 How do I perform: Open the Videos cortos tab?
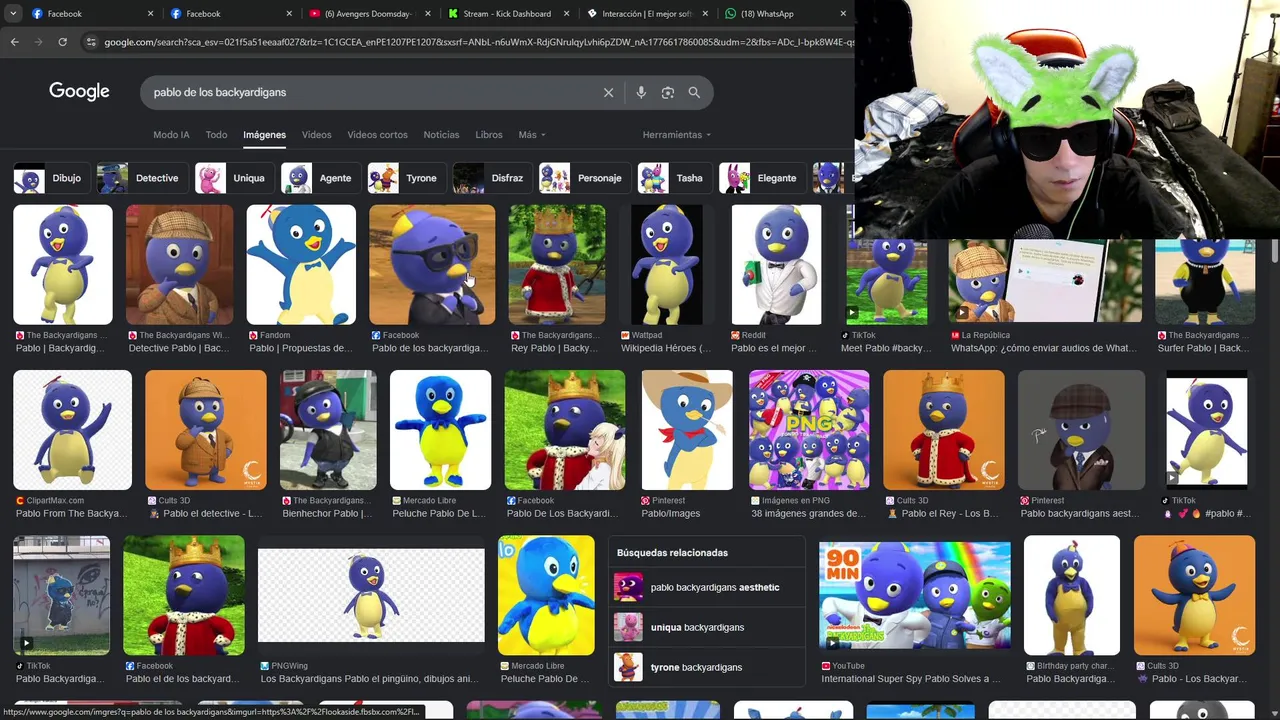(x=377, y=135)
